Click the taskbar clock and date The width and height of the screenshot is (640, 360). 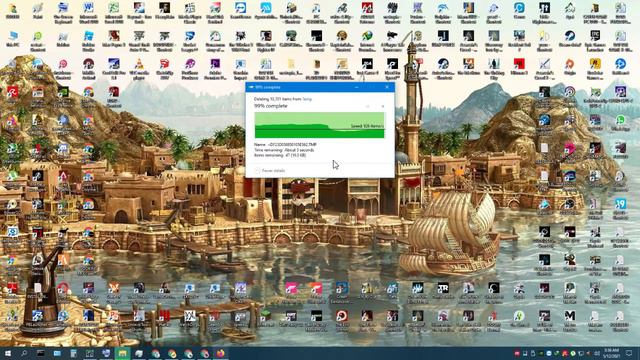pyautogui.click(x=611, y=353)
